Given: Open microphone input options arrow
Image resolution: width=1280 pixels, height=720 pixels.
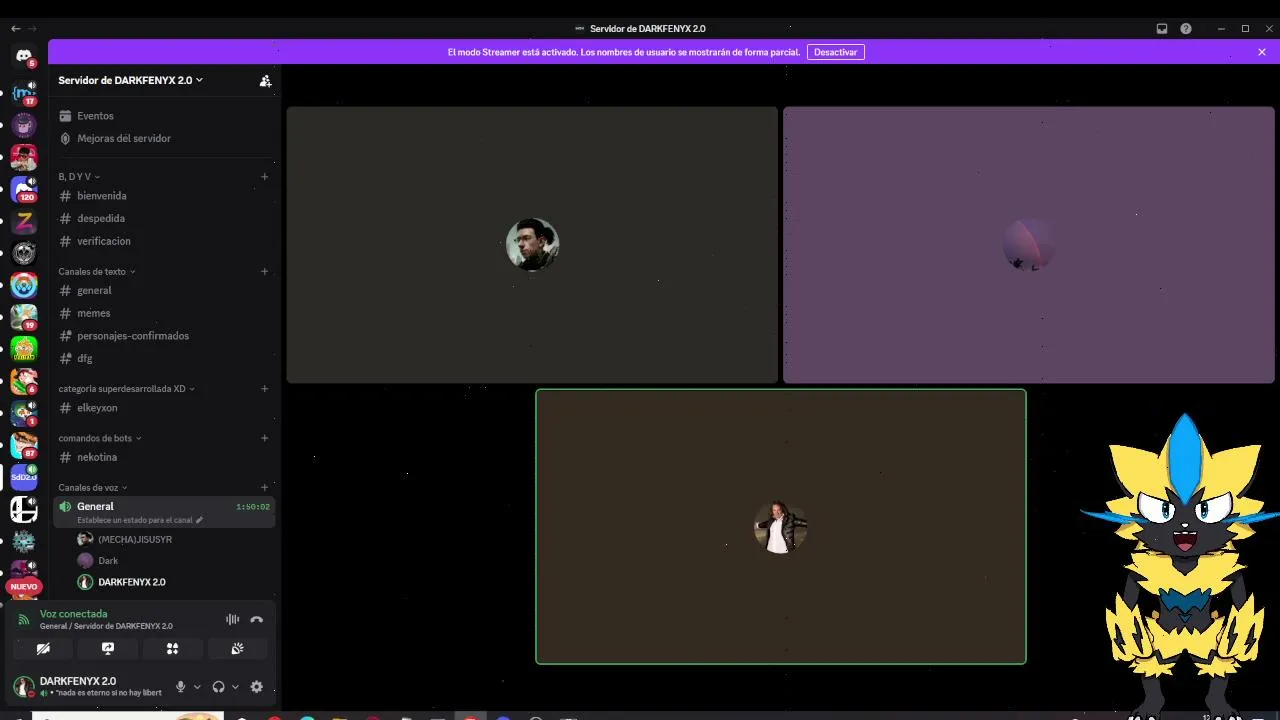Looking at the screenshot, I should click(197, 687).
